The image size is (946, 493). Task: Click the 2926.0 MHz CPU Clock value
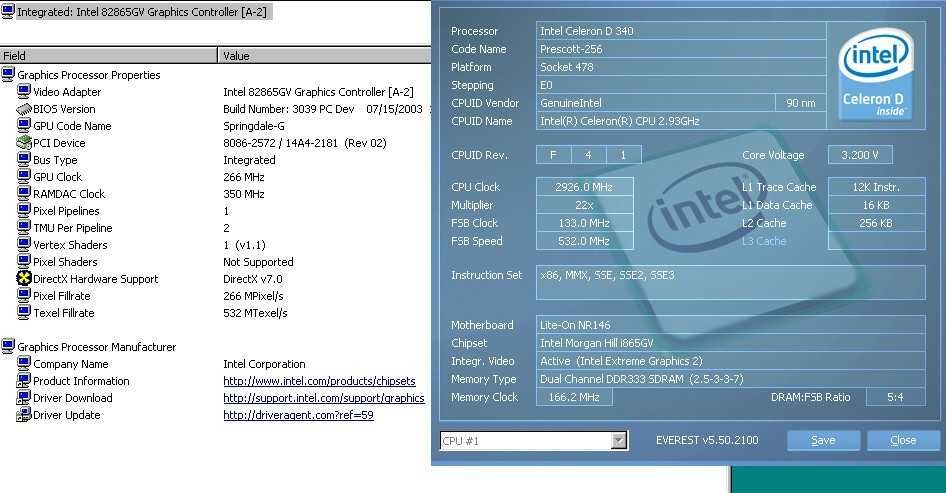(585, 187)
